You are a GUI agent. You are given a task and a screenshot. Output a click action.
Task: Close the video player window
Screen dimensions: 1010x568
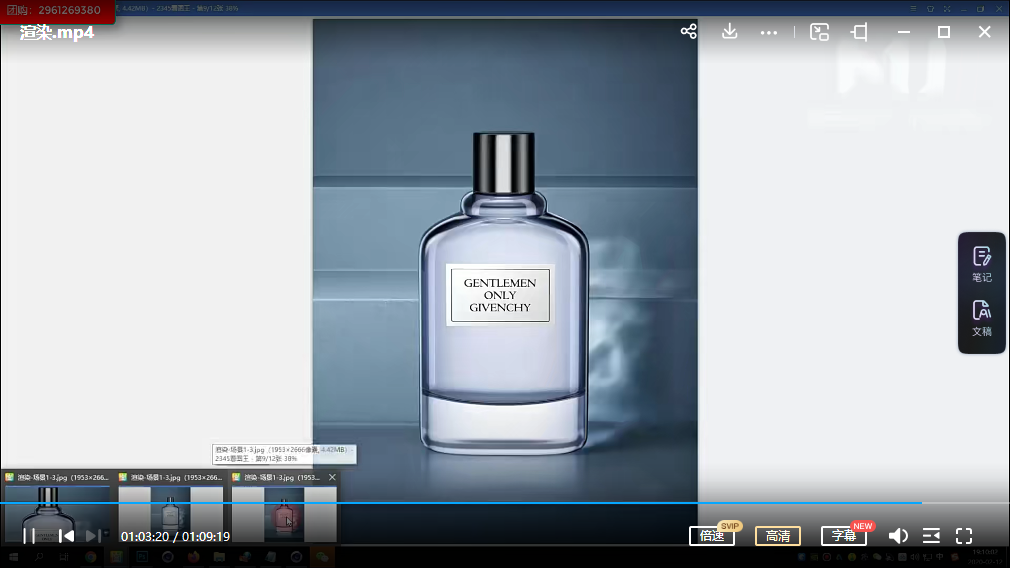tap(984, 32)
